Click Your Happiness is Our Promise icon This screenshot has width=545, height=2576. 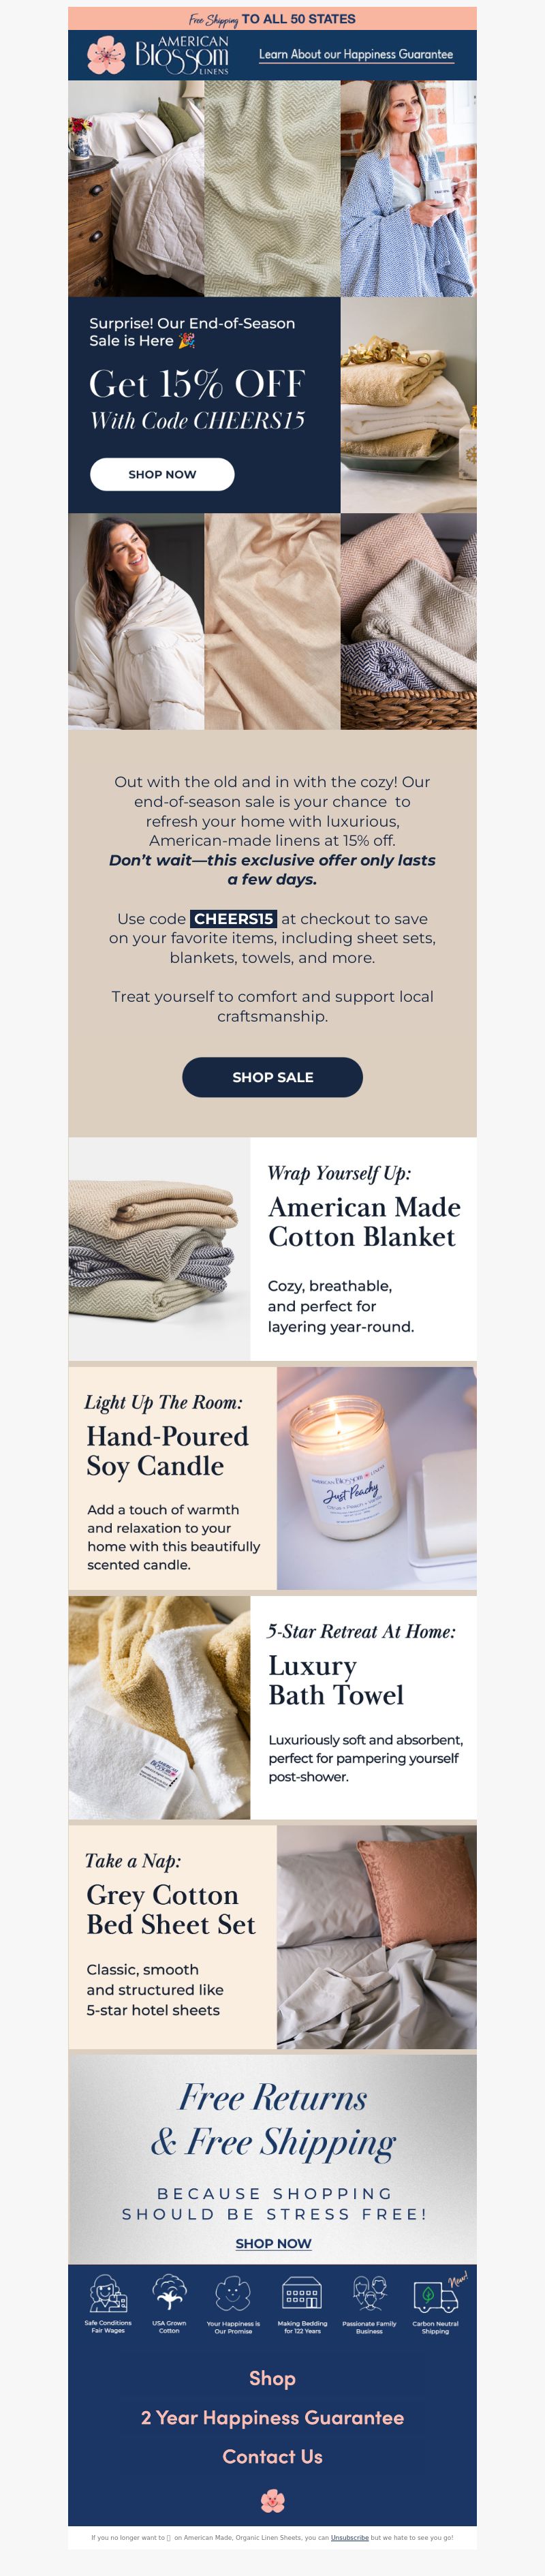click(233, 2291)
